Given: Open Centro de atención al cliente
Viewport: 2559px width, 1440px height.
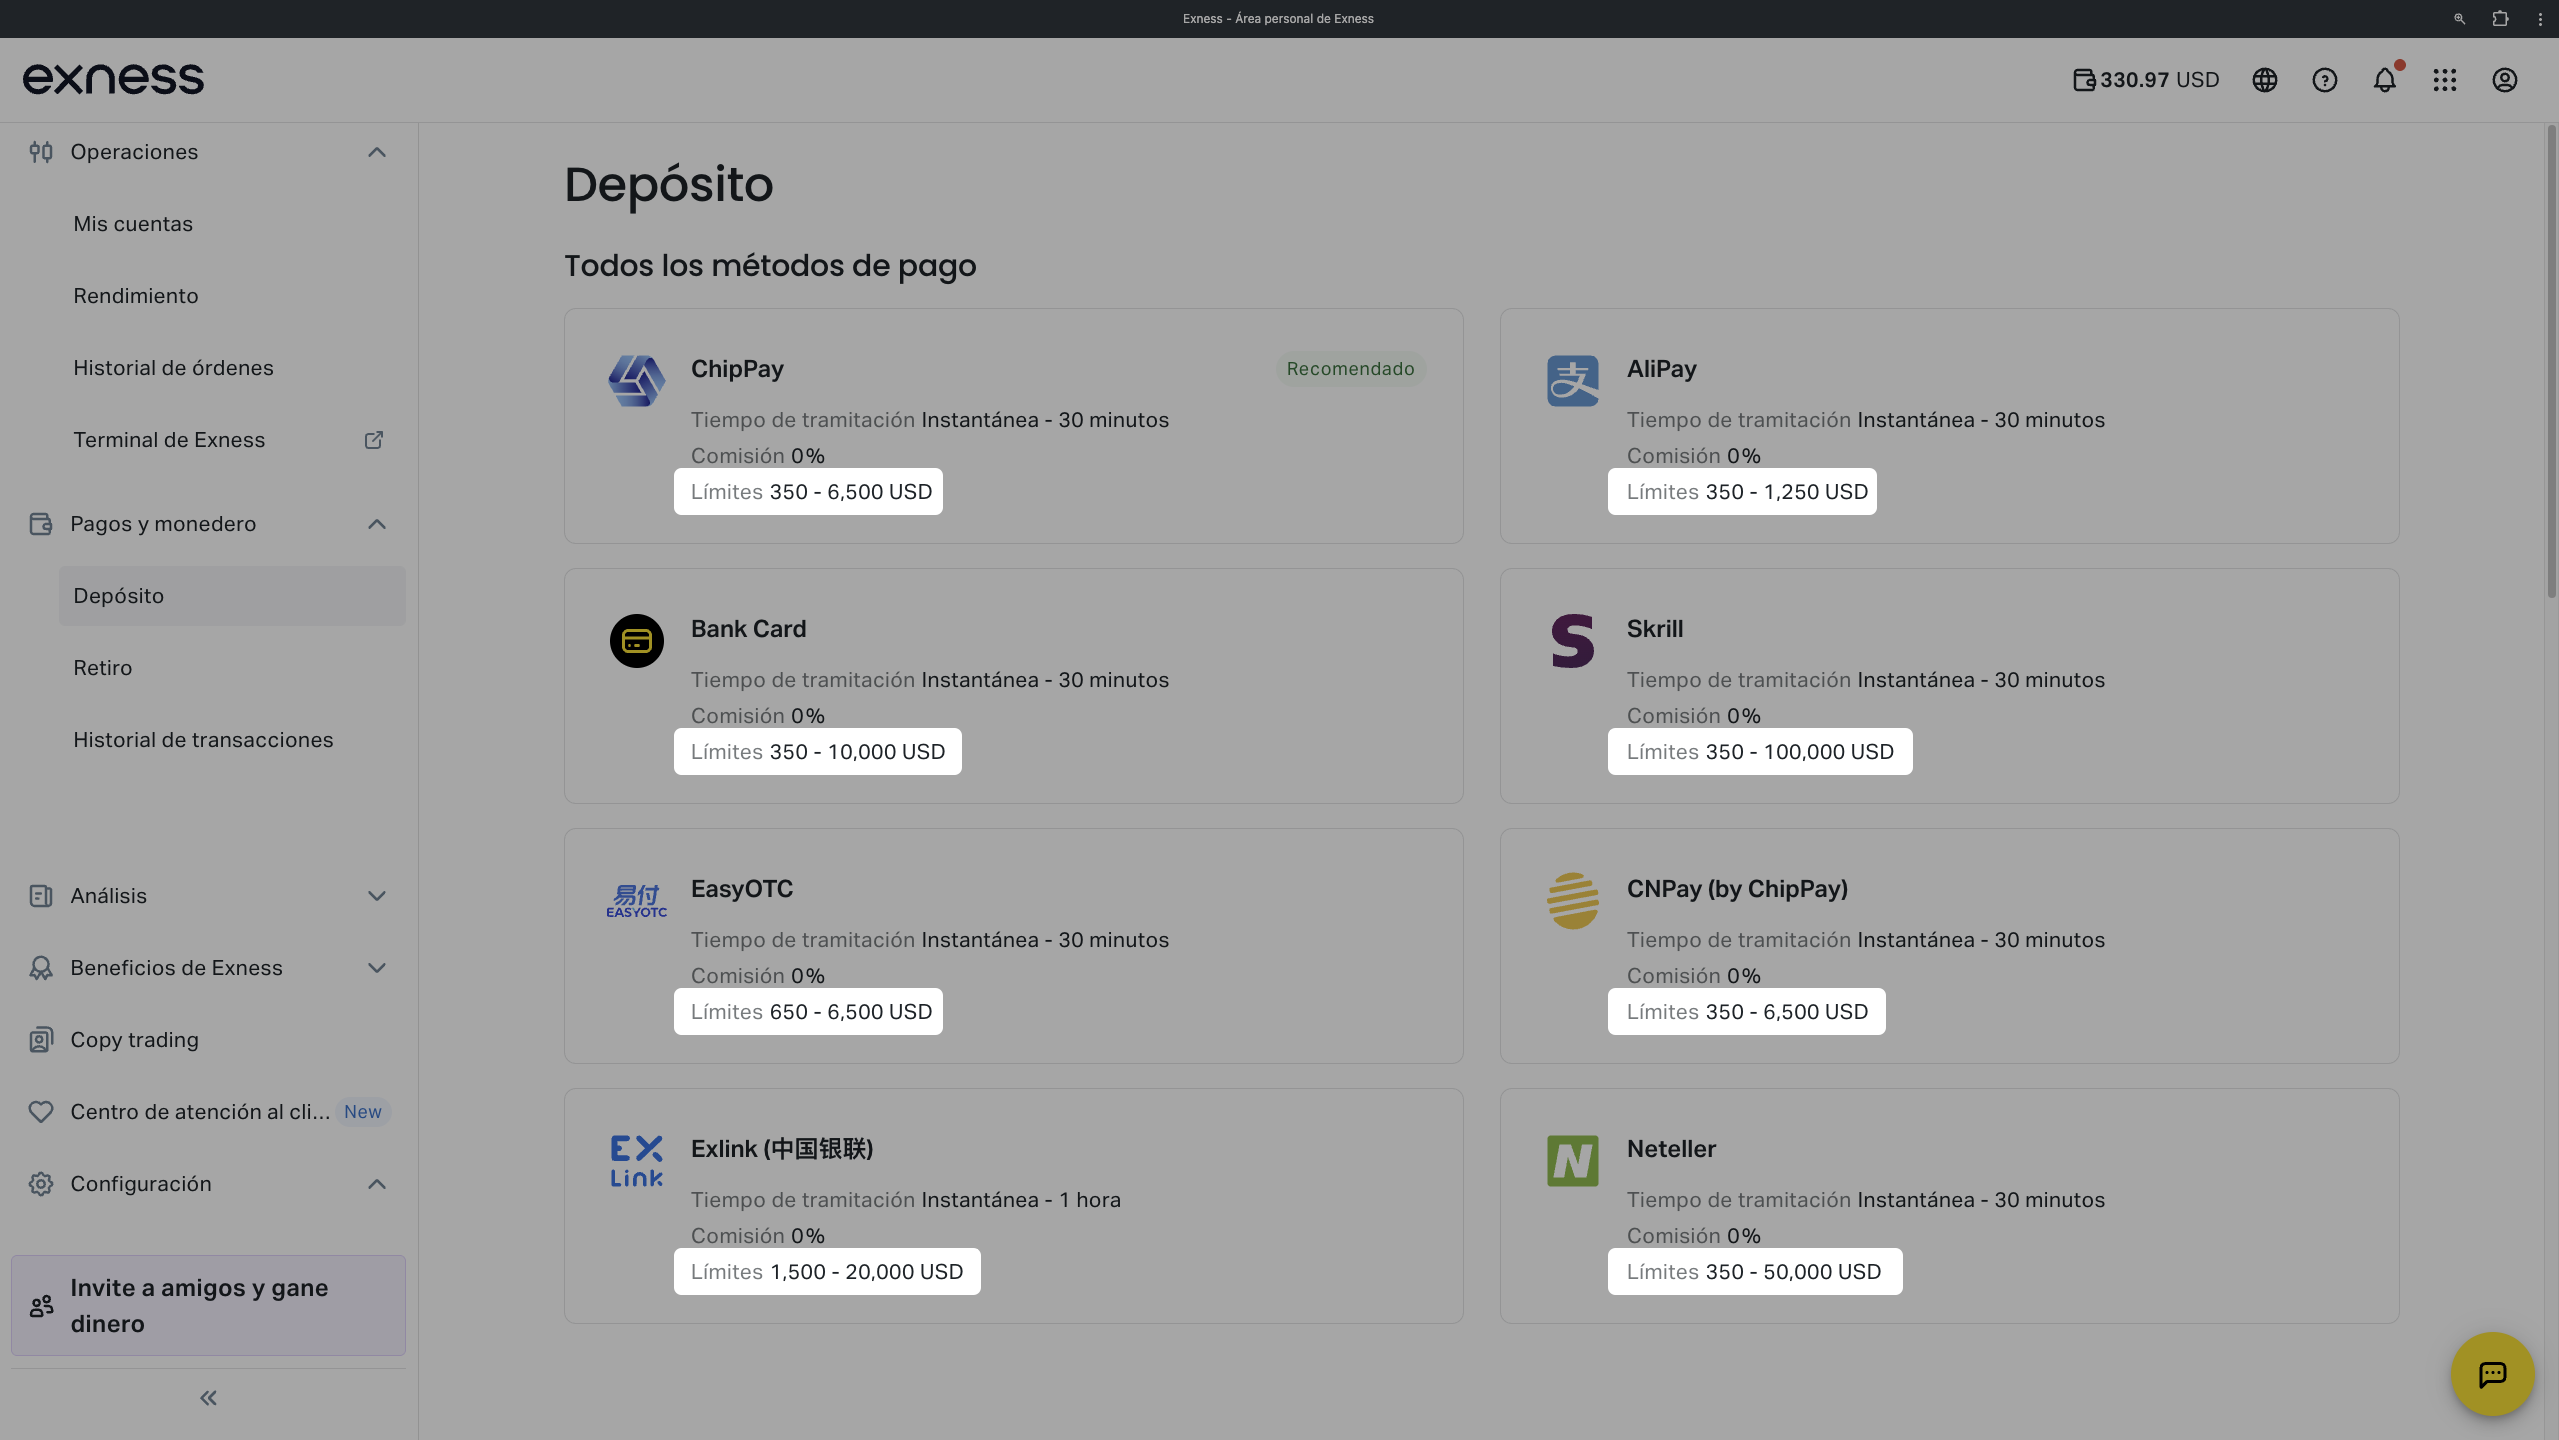Looking at the screenshot, I should click(200, 1112).
